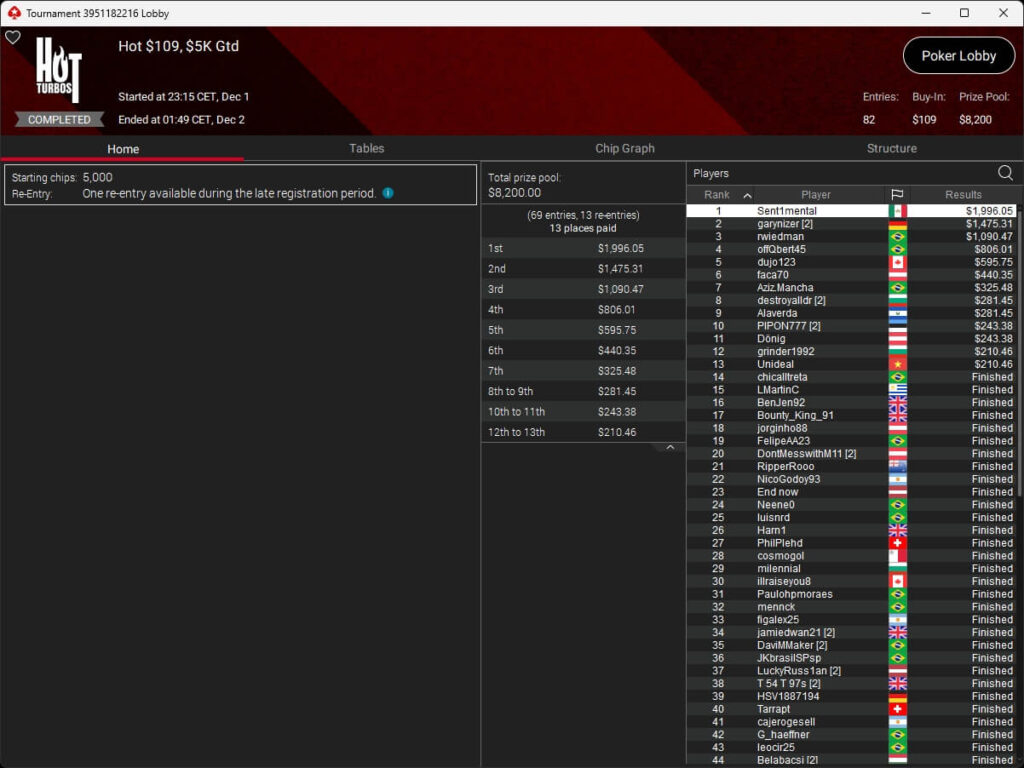Toggle Rank column sort arrow
Viewport: 1024px width, 768px height.
point(747,195)
